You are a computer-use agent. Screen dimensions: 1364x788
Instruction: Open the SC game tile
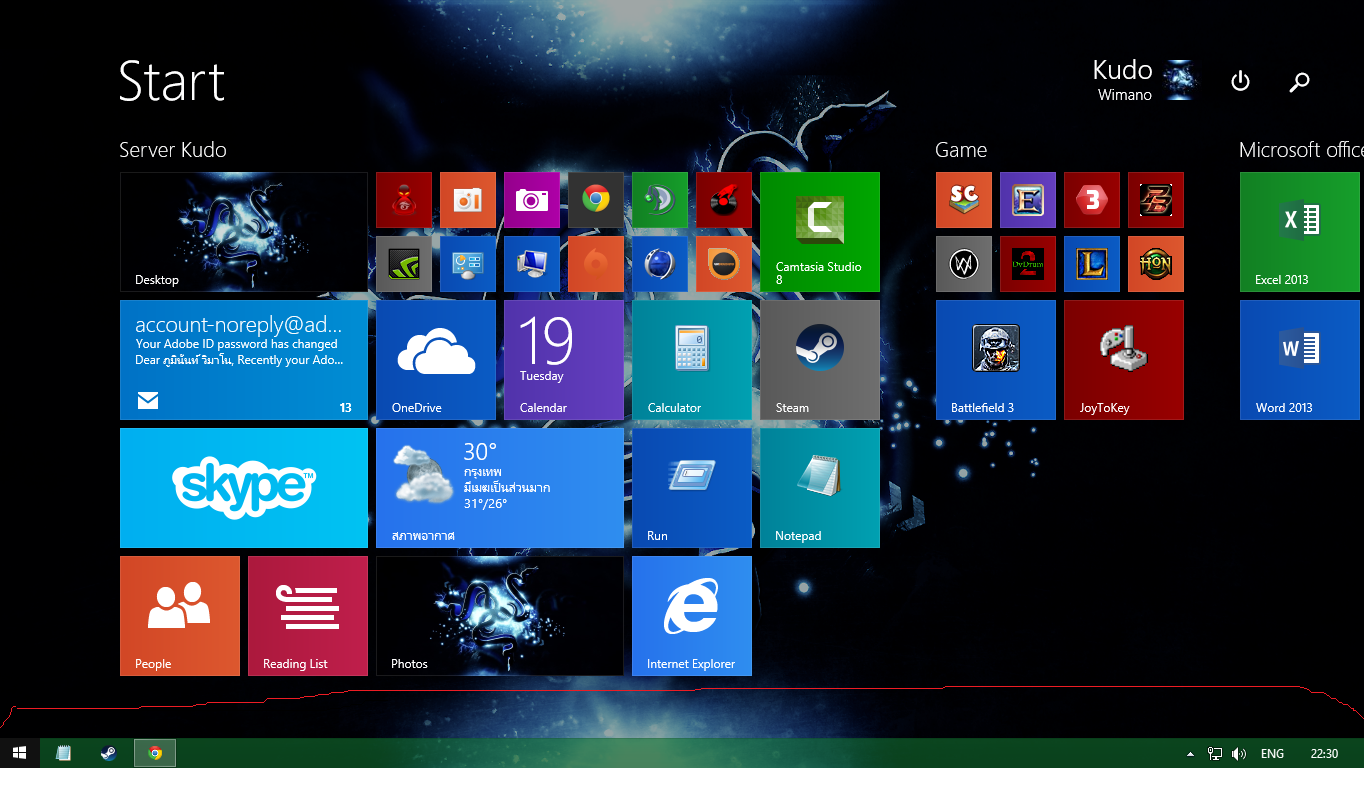[964, 200]
